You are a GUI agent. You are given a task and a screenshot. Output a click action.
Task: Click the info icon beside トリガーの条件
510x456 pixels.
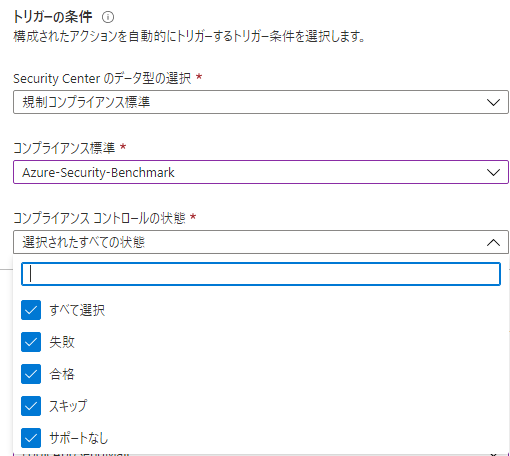coord(108,17)
